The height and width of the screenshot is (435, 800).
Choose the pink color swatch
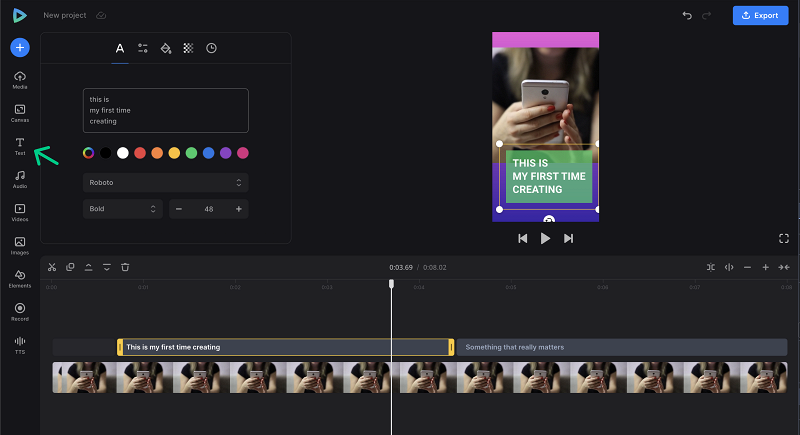[x=243, y=153]
